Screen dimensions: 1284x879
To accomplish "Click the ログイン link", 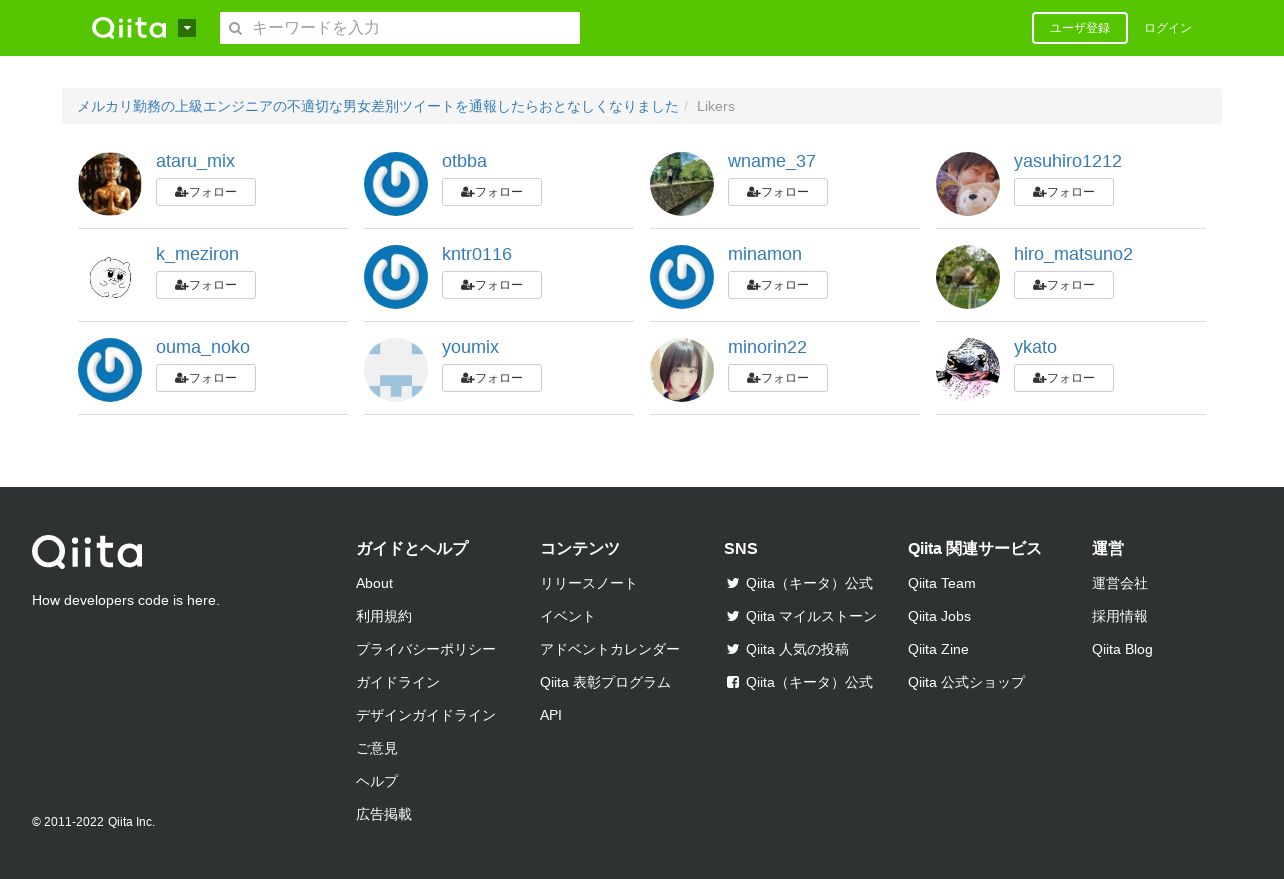I will coord(1168,28).
